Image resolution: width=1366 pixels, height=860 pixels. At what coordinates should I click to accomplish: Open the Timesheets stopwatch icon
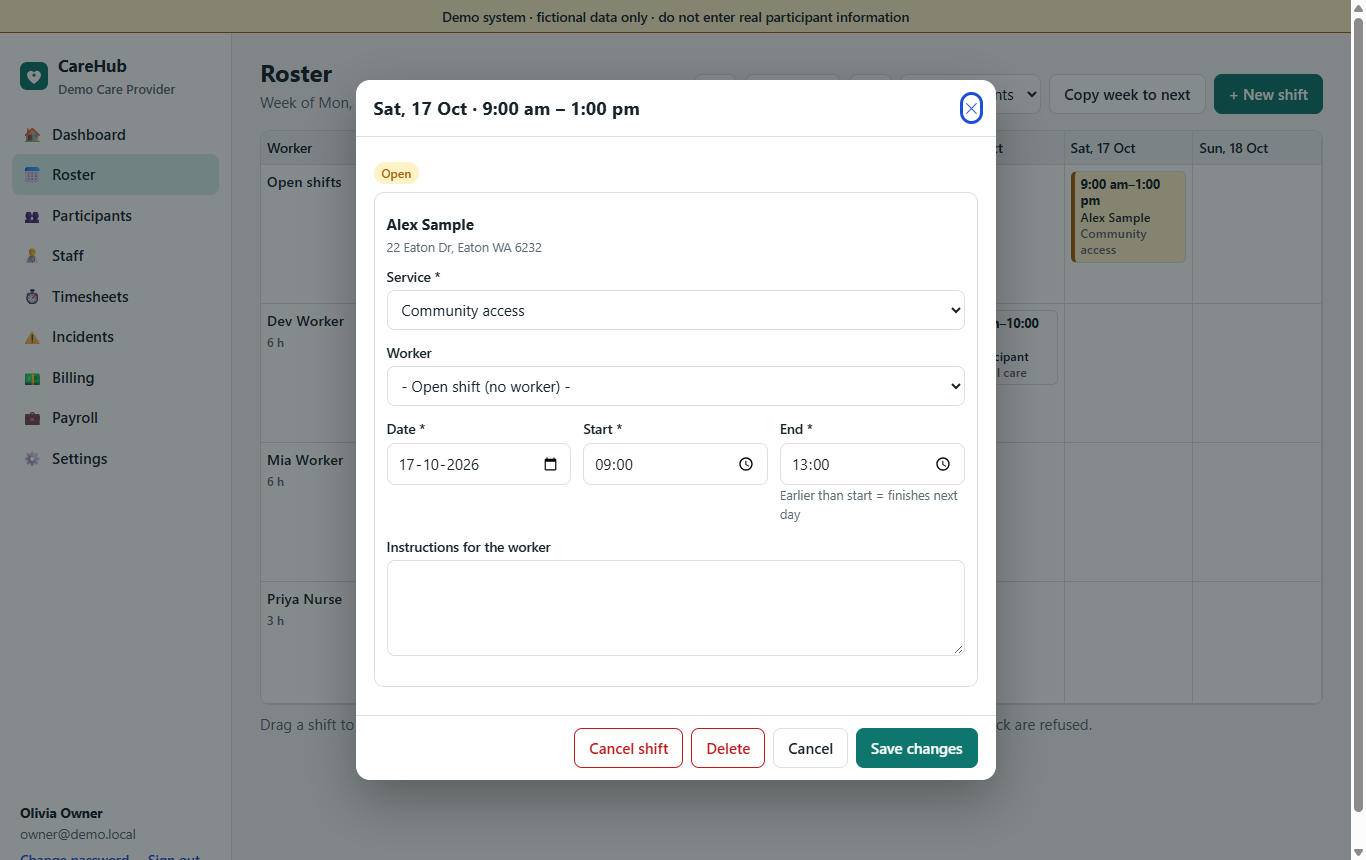(32, 297)
